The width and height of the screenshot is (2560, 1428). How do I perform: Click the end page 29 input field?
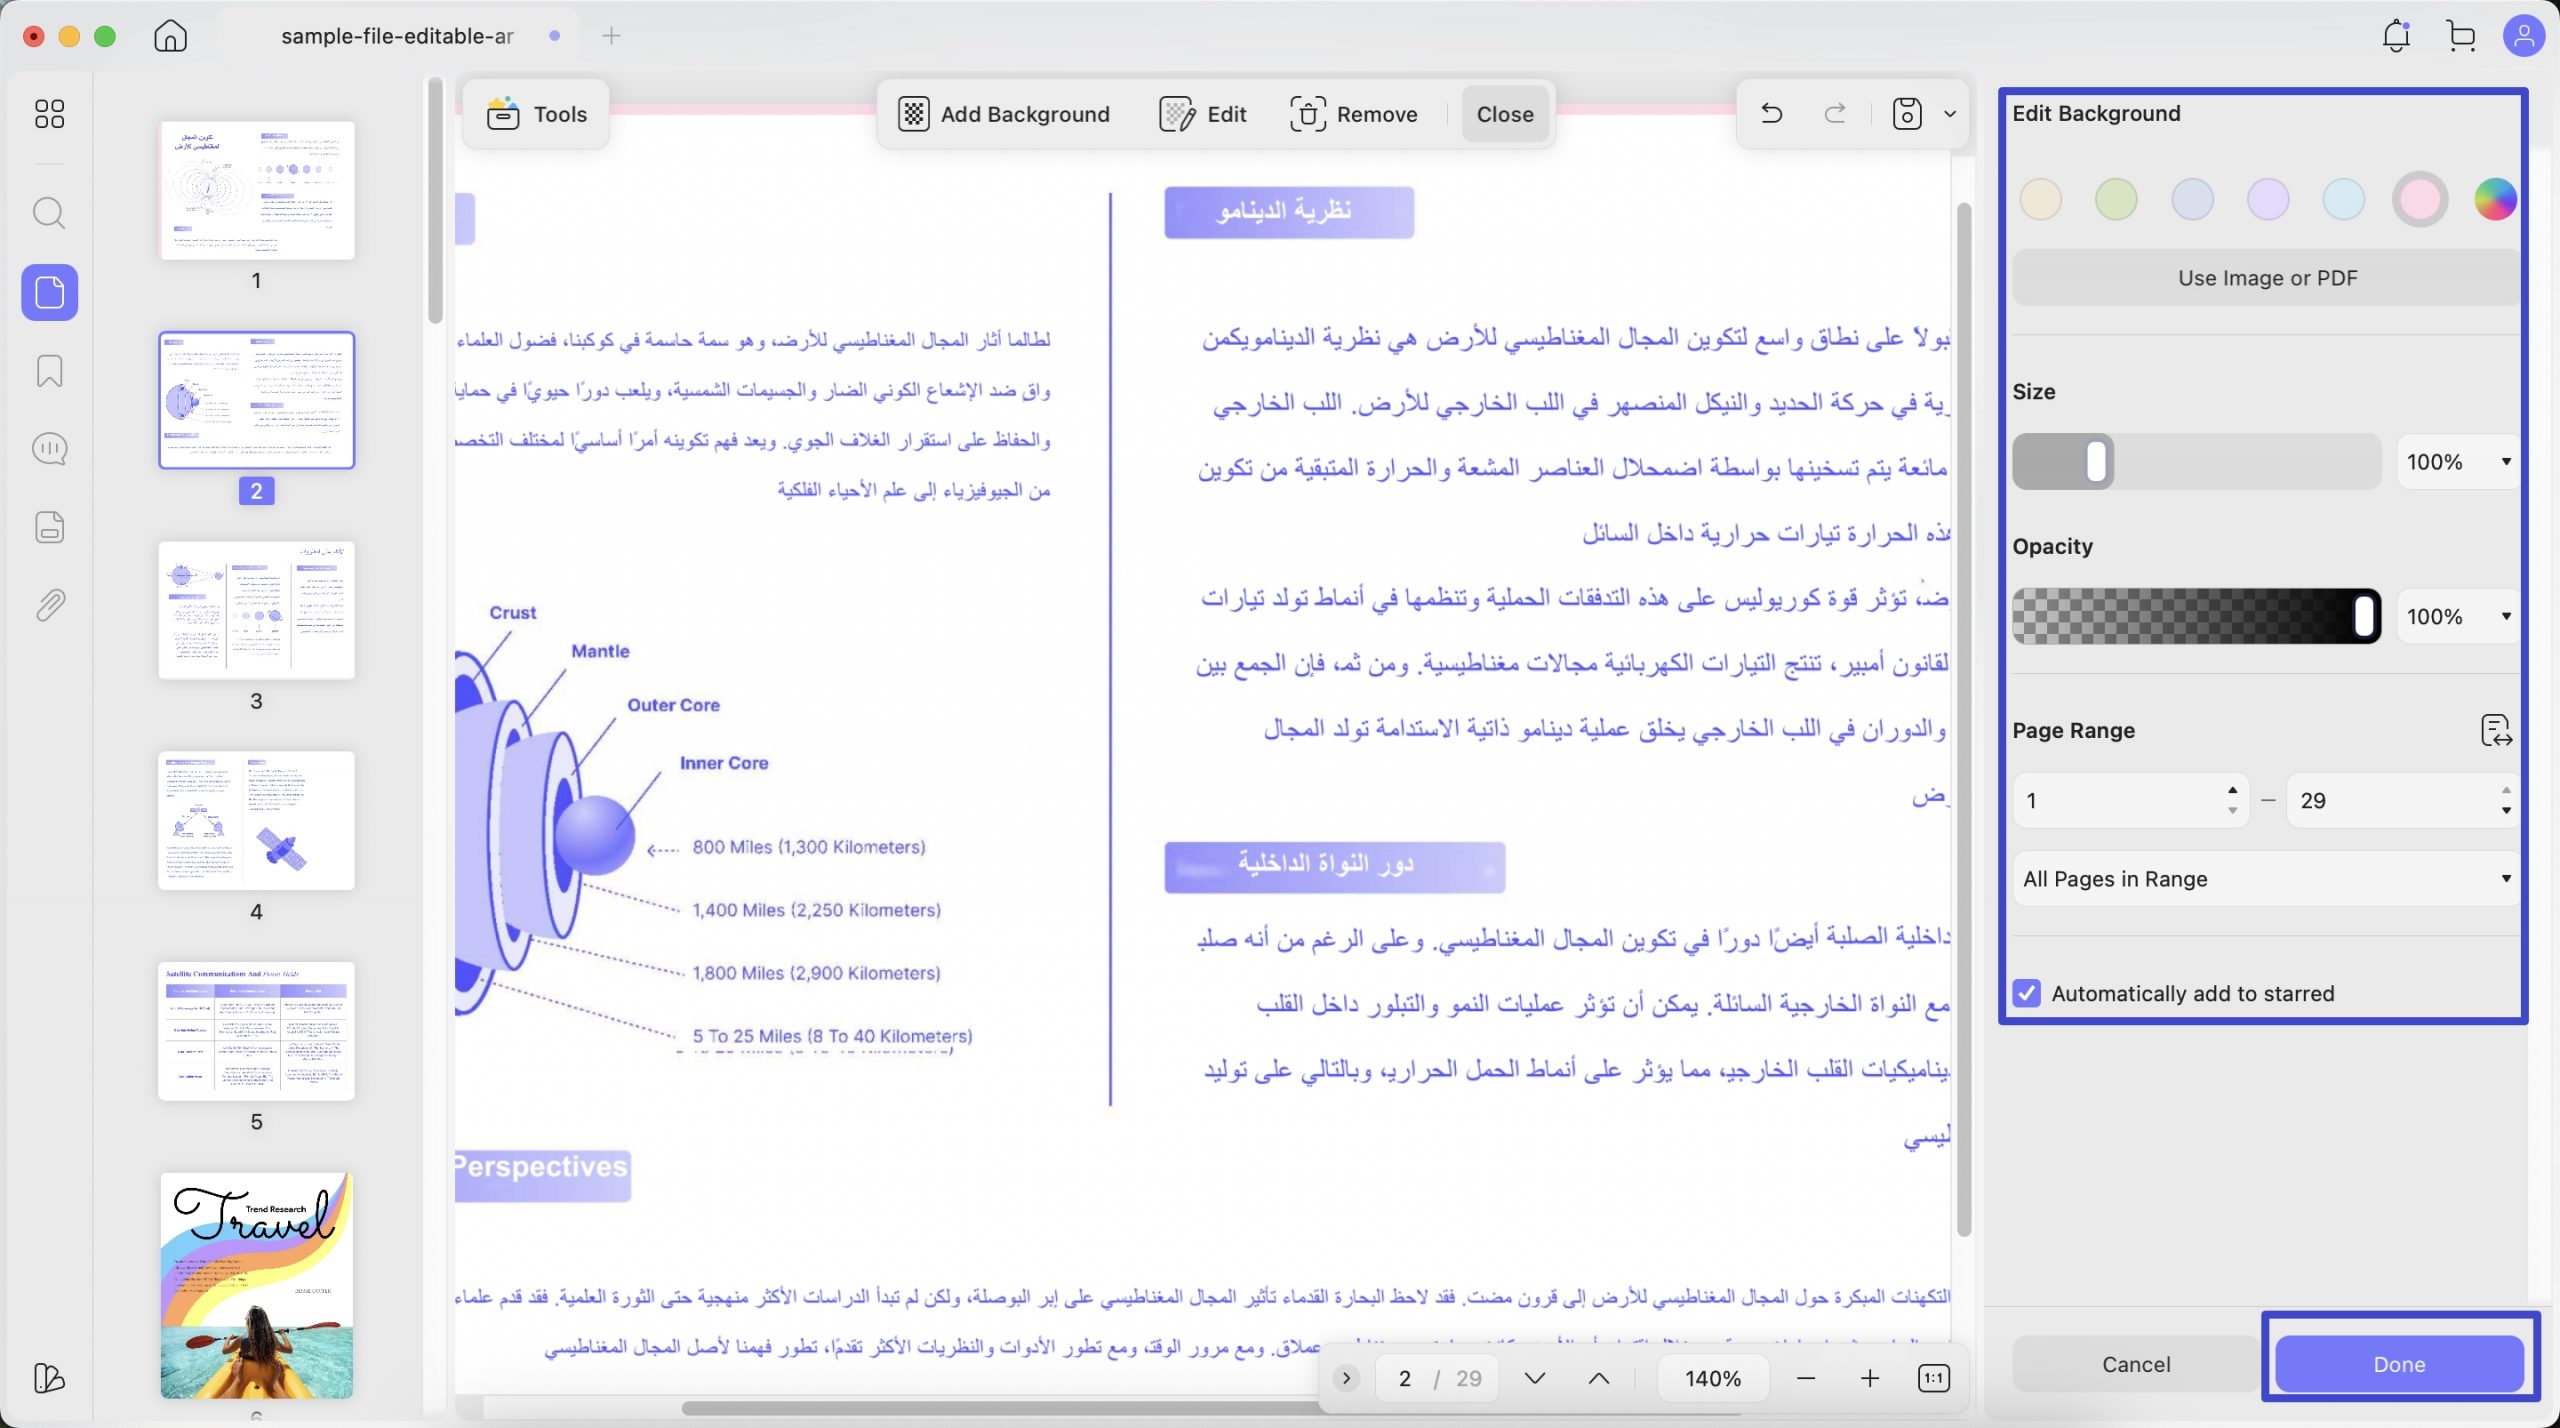[2390, 800]
